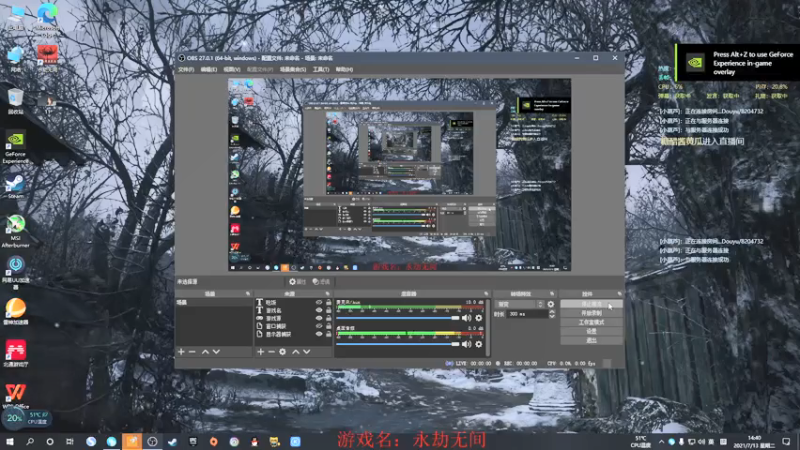The height and width of the screenshot is (450, 800).
Task: Open the MSI Afterburner desktop shortcut
Action: 15,231
